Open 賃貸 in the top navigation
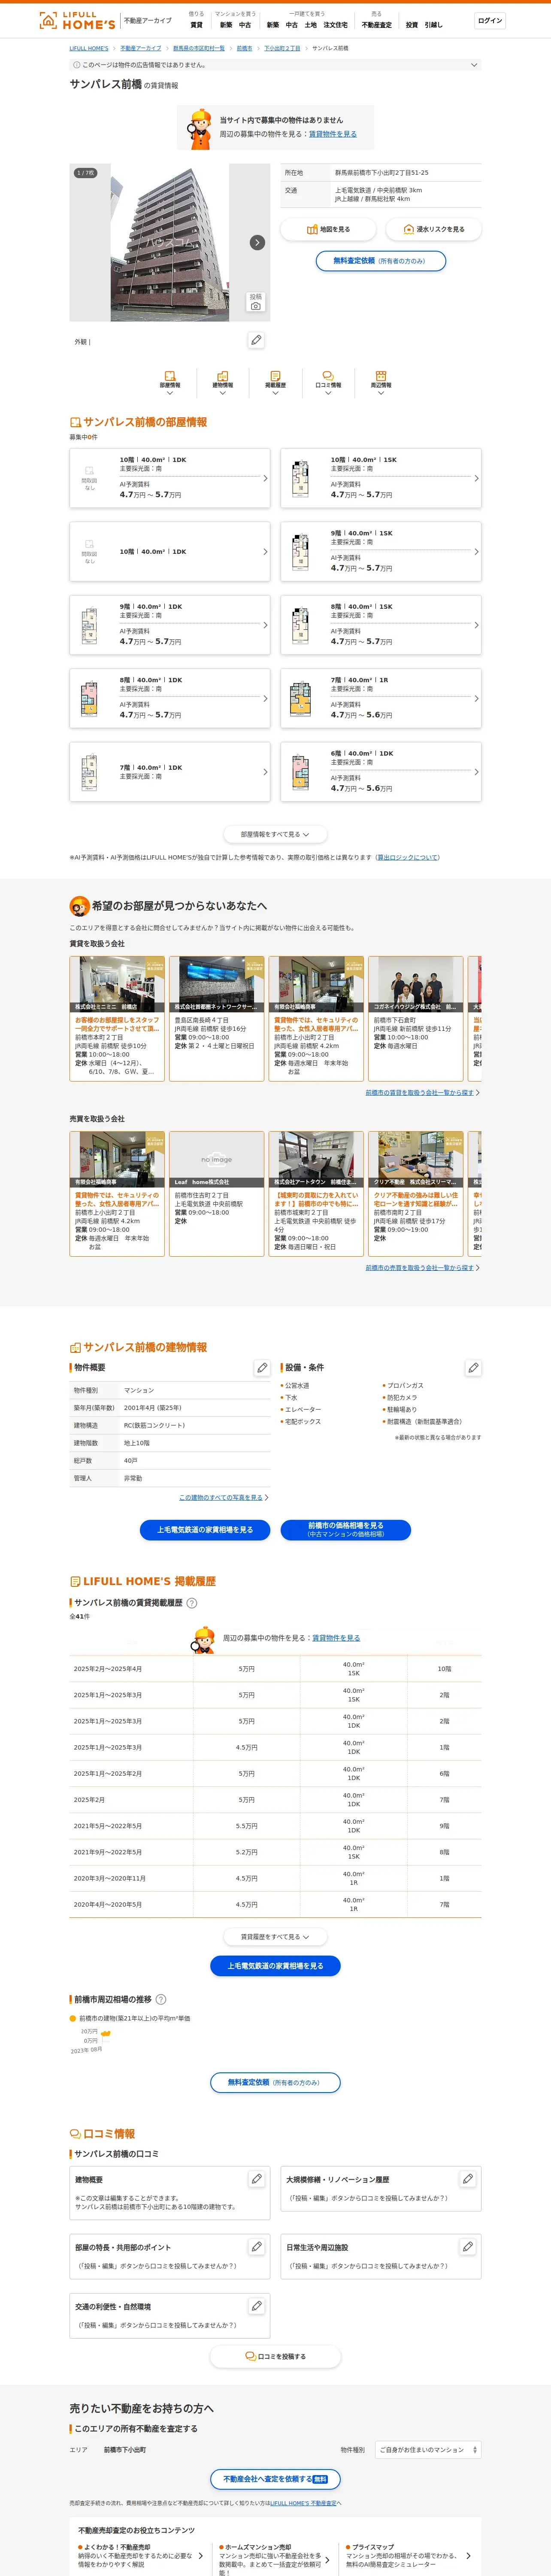551x2576 pixels. pos(196,25)
